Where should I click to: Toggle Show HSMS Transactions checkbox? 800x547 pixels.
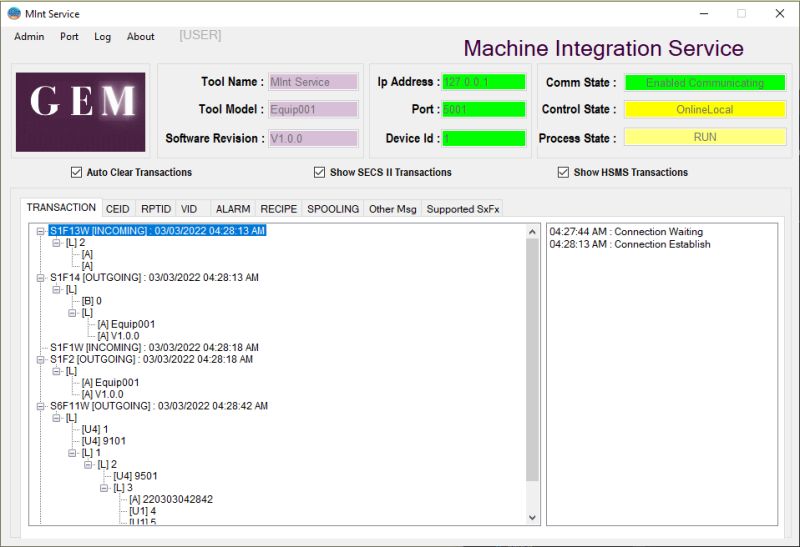coord(563,172)
